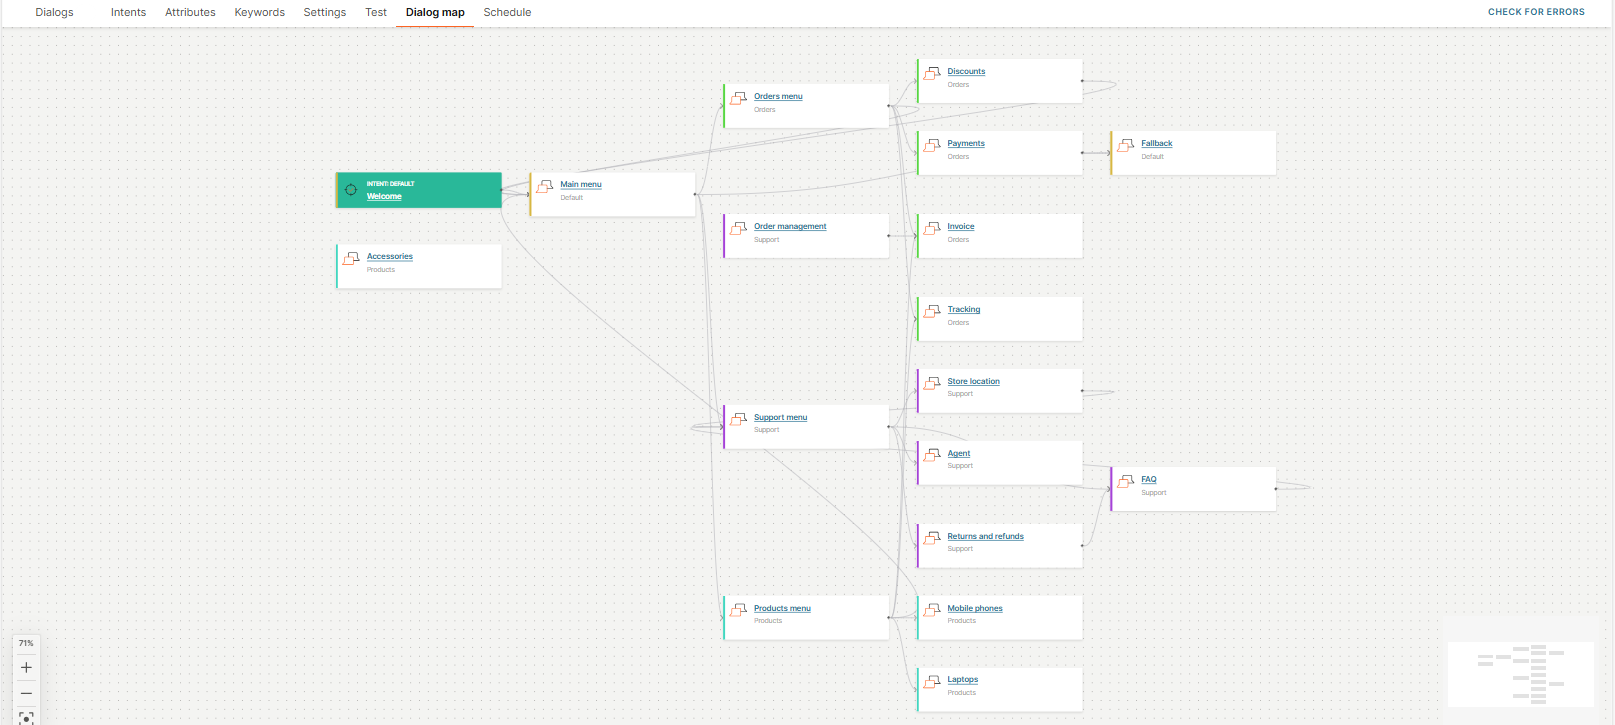Click the minimap overview thumbnail
This screenshot has height=725, width=1615.
1521,674
